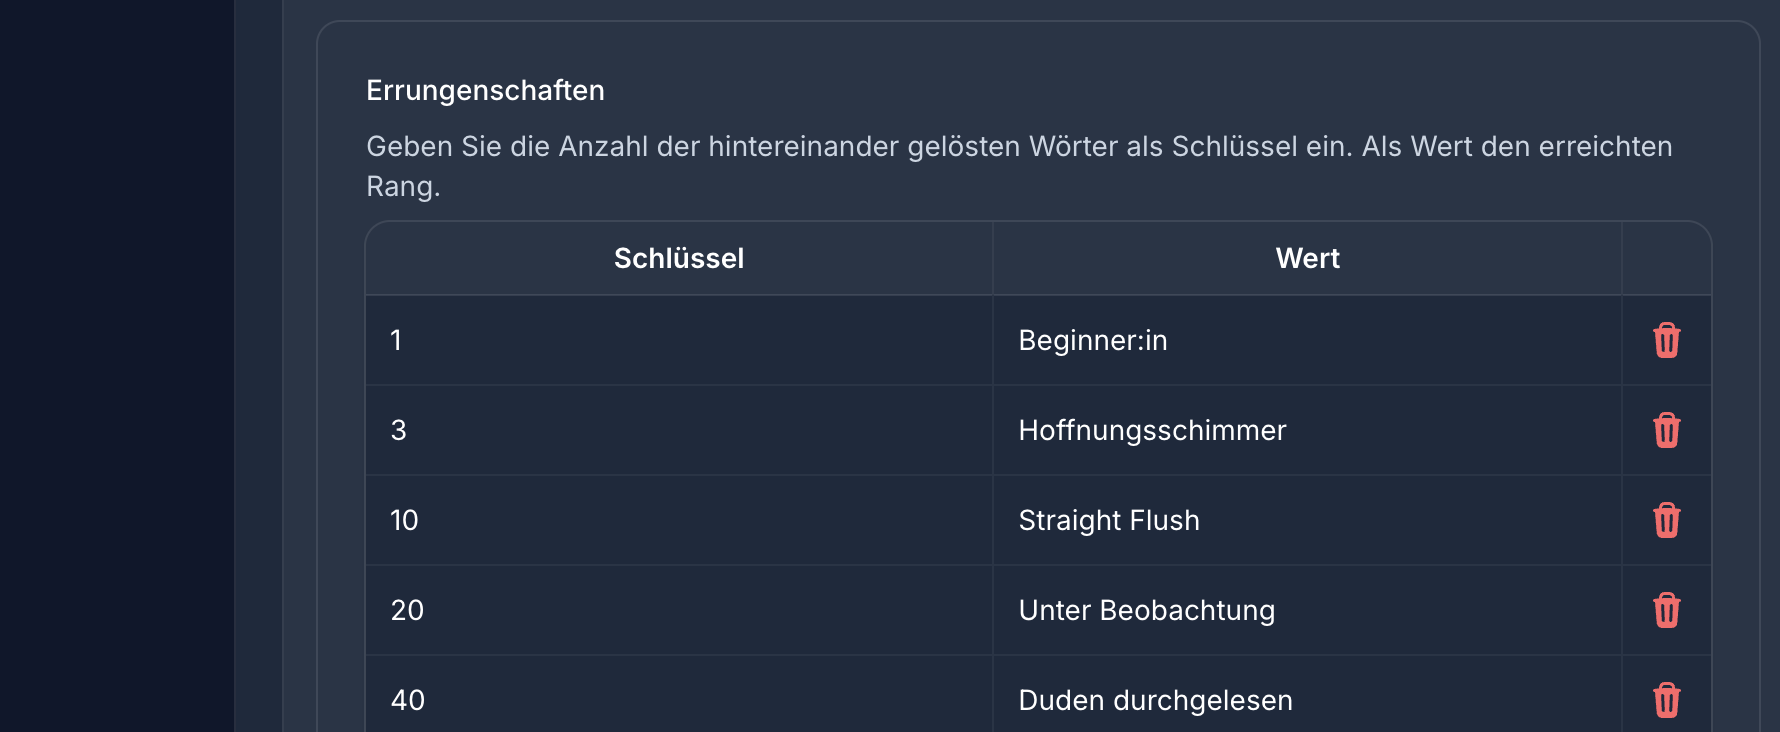
Task: Click the key field with value 10
Action: tap(679, 520)
